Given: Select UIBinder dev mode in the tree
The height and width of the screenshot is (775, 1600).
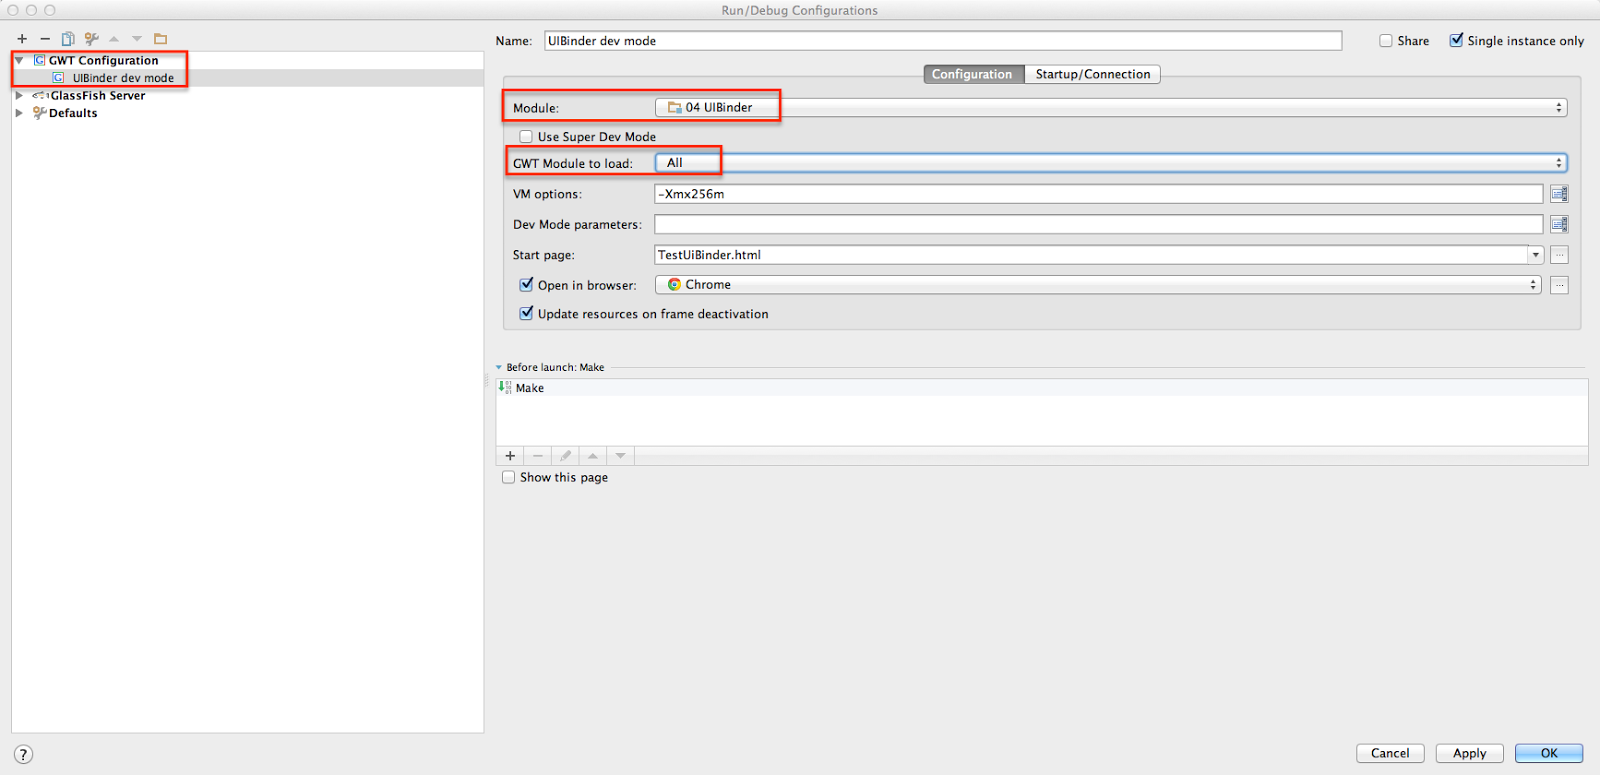Looking at the screenshot, I should [123, 78].
